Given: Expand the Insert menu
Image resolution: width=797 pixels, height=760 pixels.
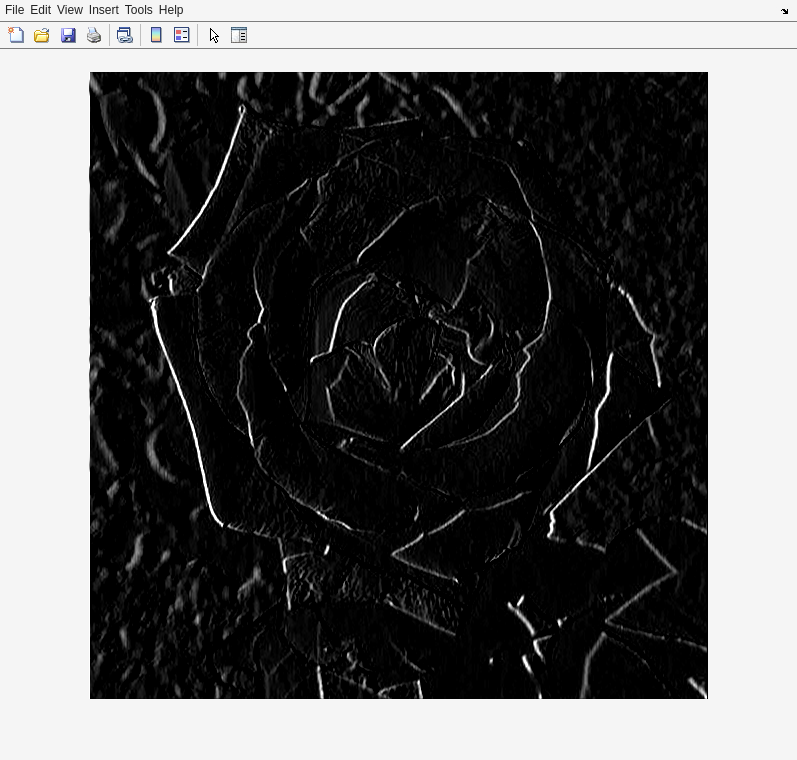Looking at the screenshot, I should [103, 10].
